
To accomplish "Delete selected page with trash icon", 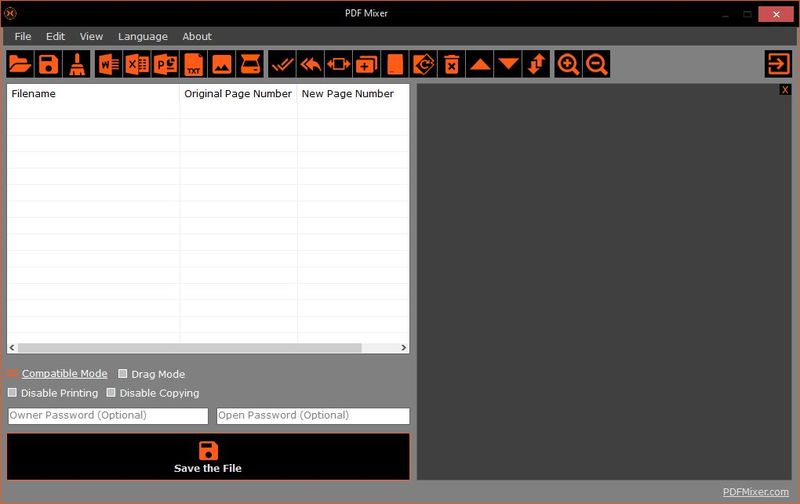I will pos(452,64).
